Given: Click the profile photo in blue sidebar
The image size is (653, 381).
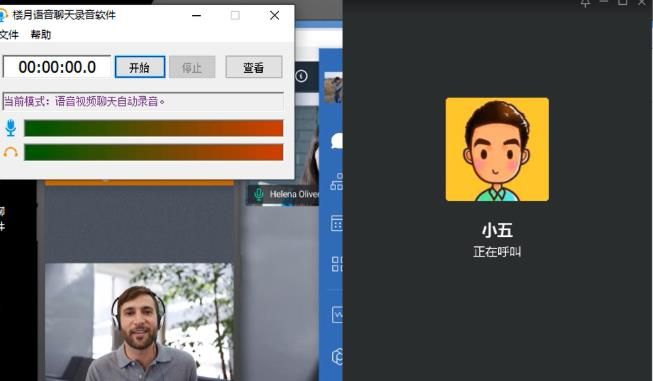Looking at the screenshot, I should click(333, 87).
